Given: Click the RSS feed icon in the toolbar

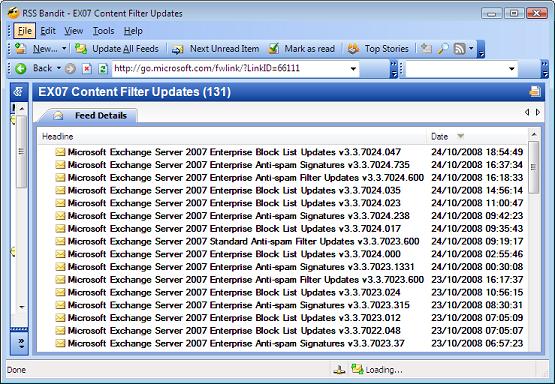Looking at the screenshot, I should point(459,48).
